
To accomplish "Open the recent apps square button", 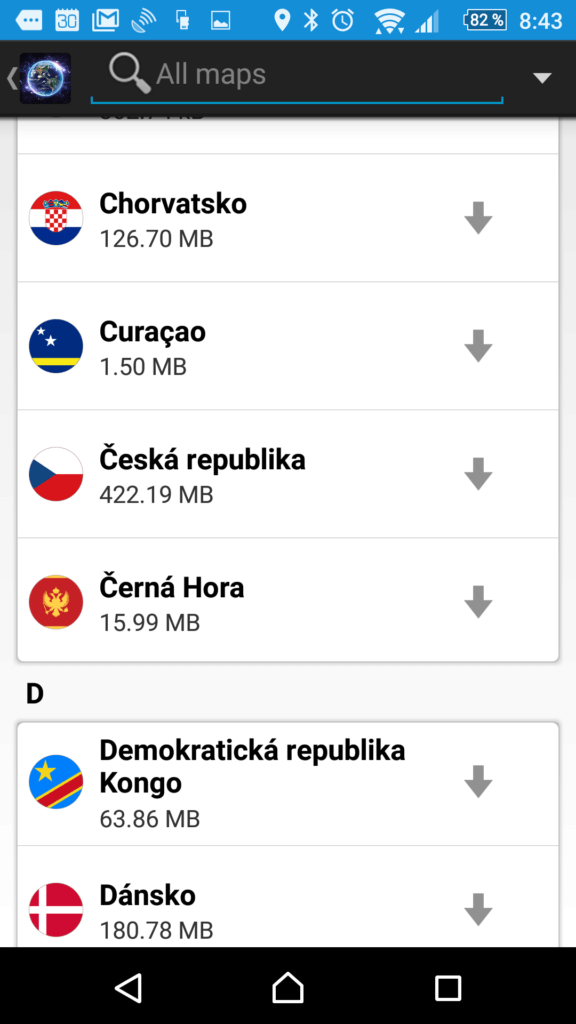I will tap(448, 987).
